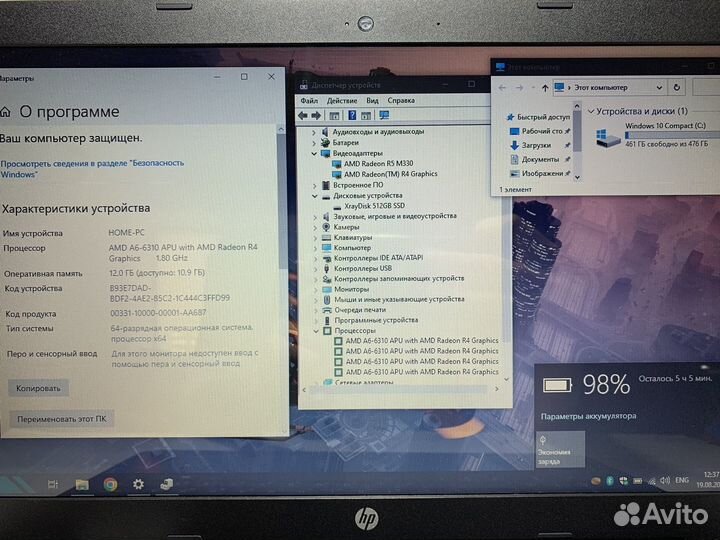Expand the Батареи node
The width and height of the screenshot is (720, 540).
(x=314, y=143)
